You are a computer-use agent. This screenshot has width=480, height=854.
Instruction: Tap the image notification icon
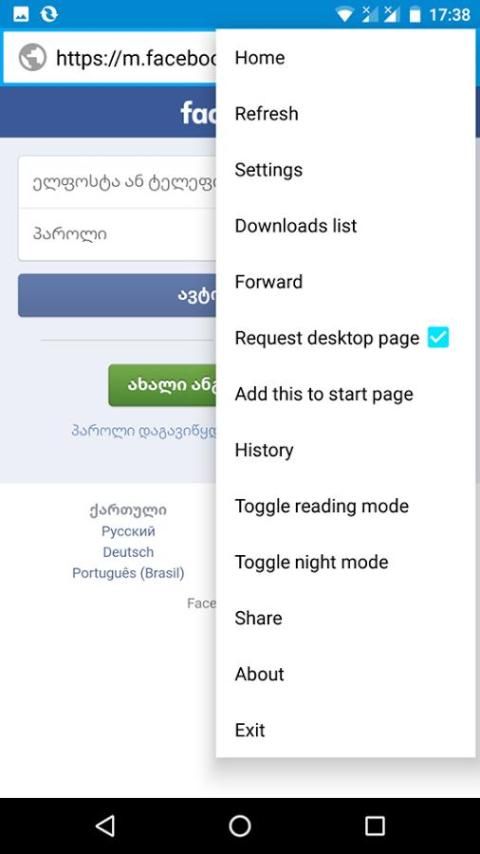[x=21, y=14]
